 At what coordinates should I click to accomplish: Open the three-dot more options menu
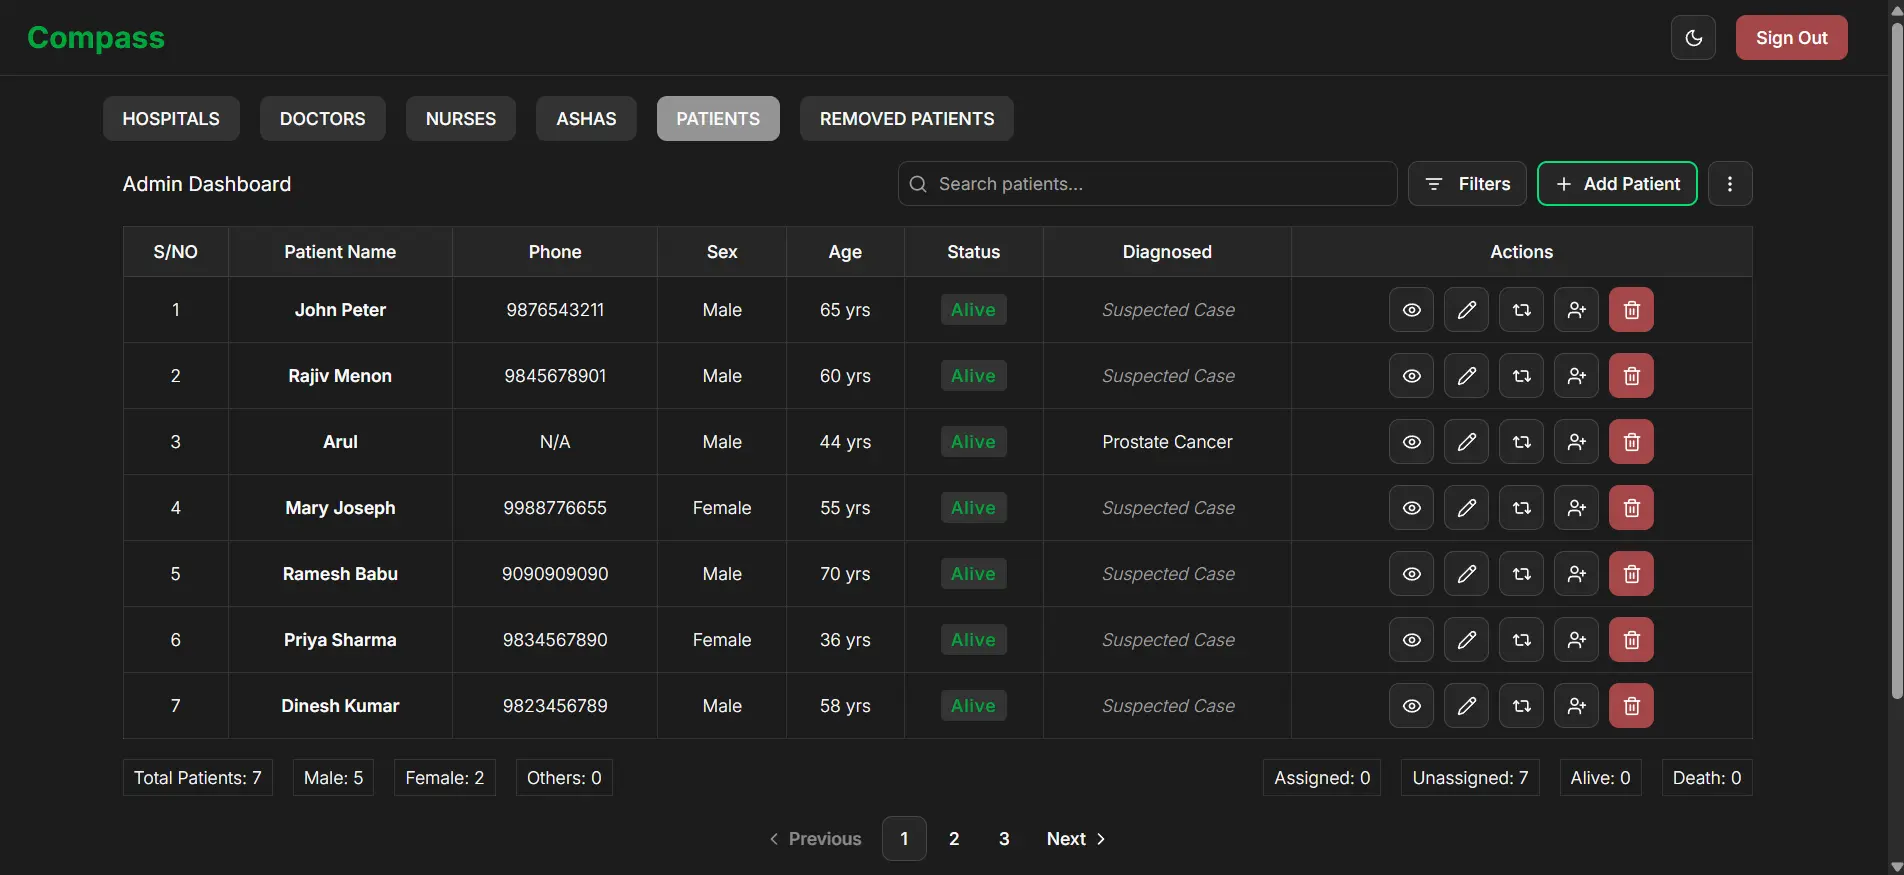(1730, 184)
